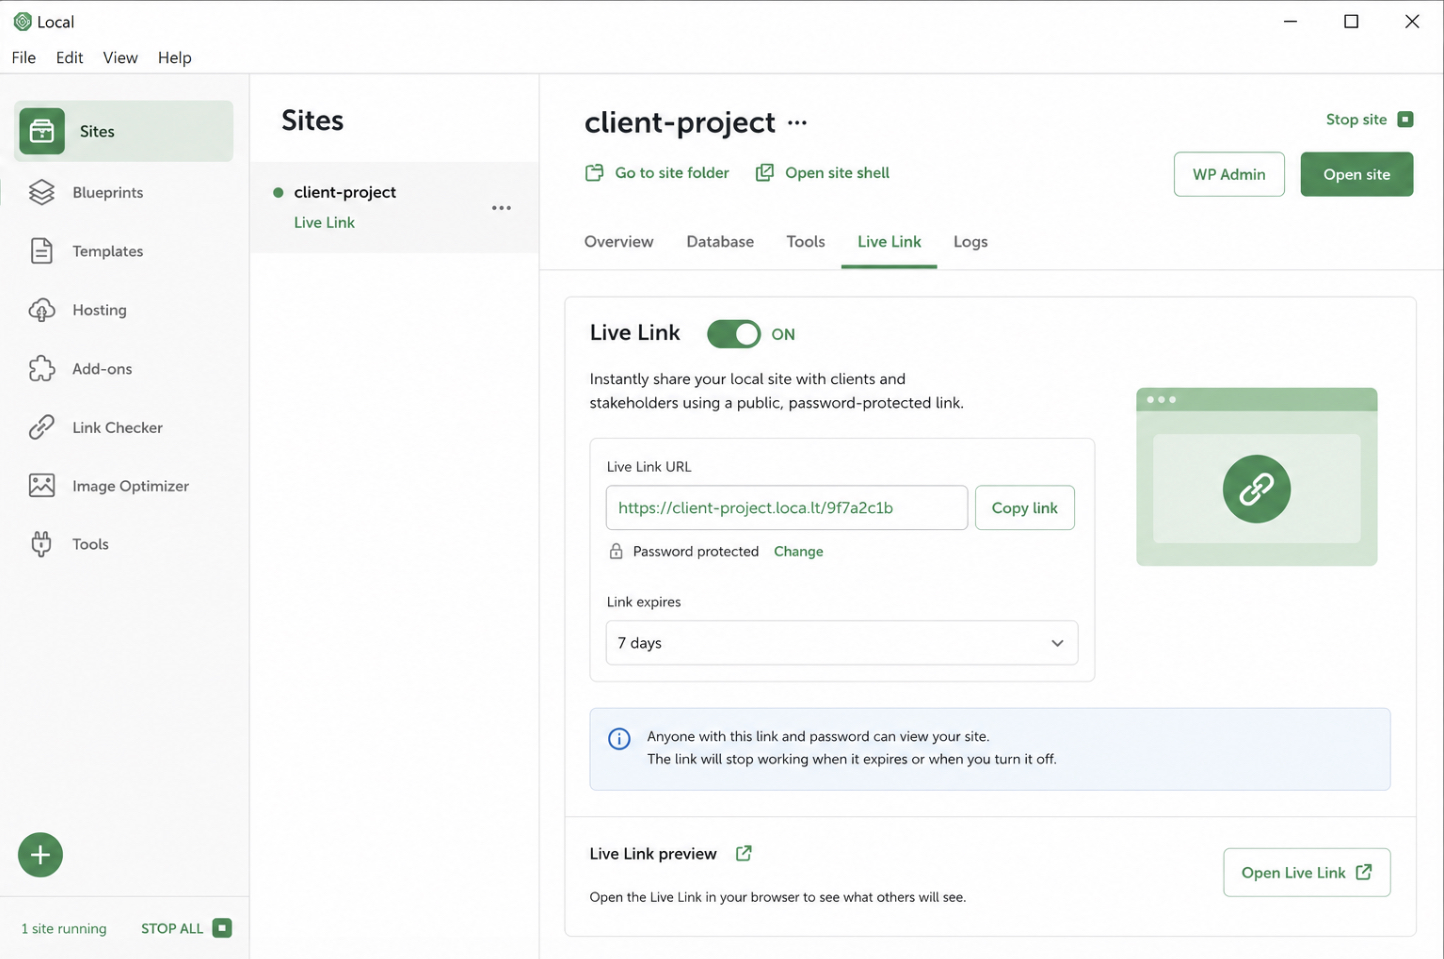Image resolution: width=1444 pixels, height=959 pixels.
Task: Click Live Link label under client-project in list
Action: pos(324,222)
